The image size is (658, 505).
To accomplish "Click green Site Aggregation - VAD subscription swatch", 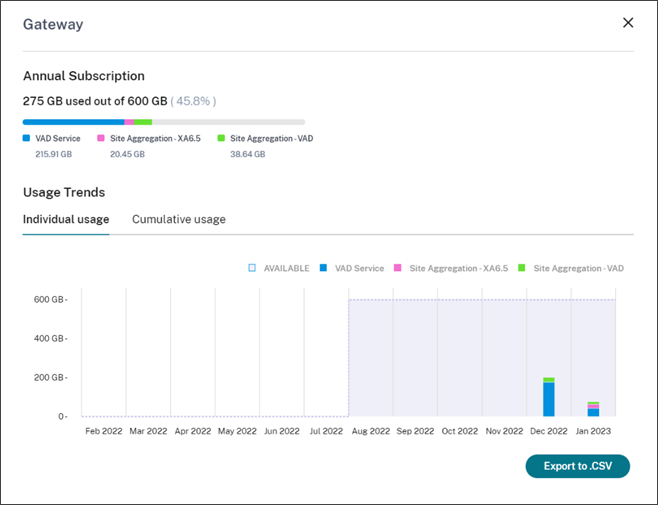I will pos(221,139).
